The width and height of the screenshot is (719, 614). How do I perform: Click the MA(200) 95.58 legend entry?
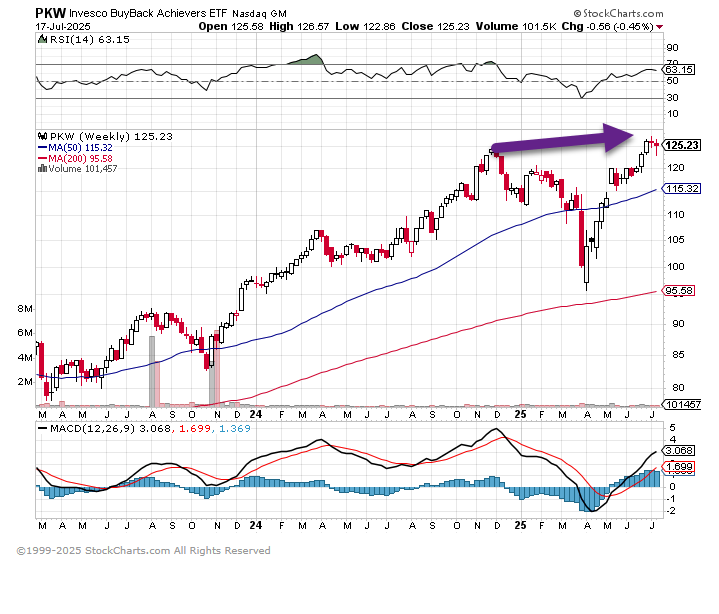75,159
